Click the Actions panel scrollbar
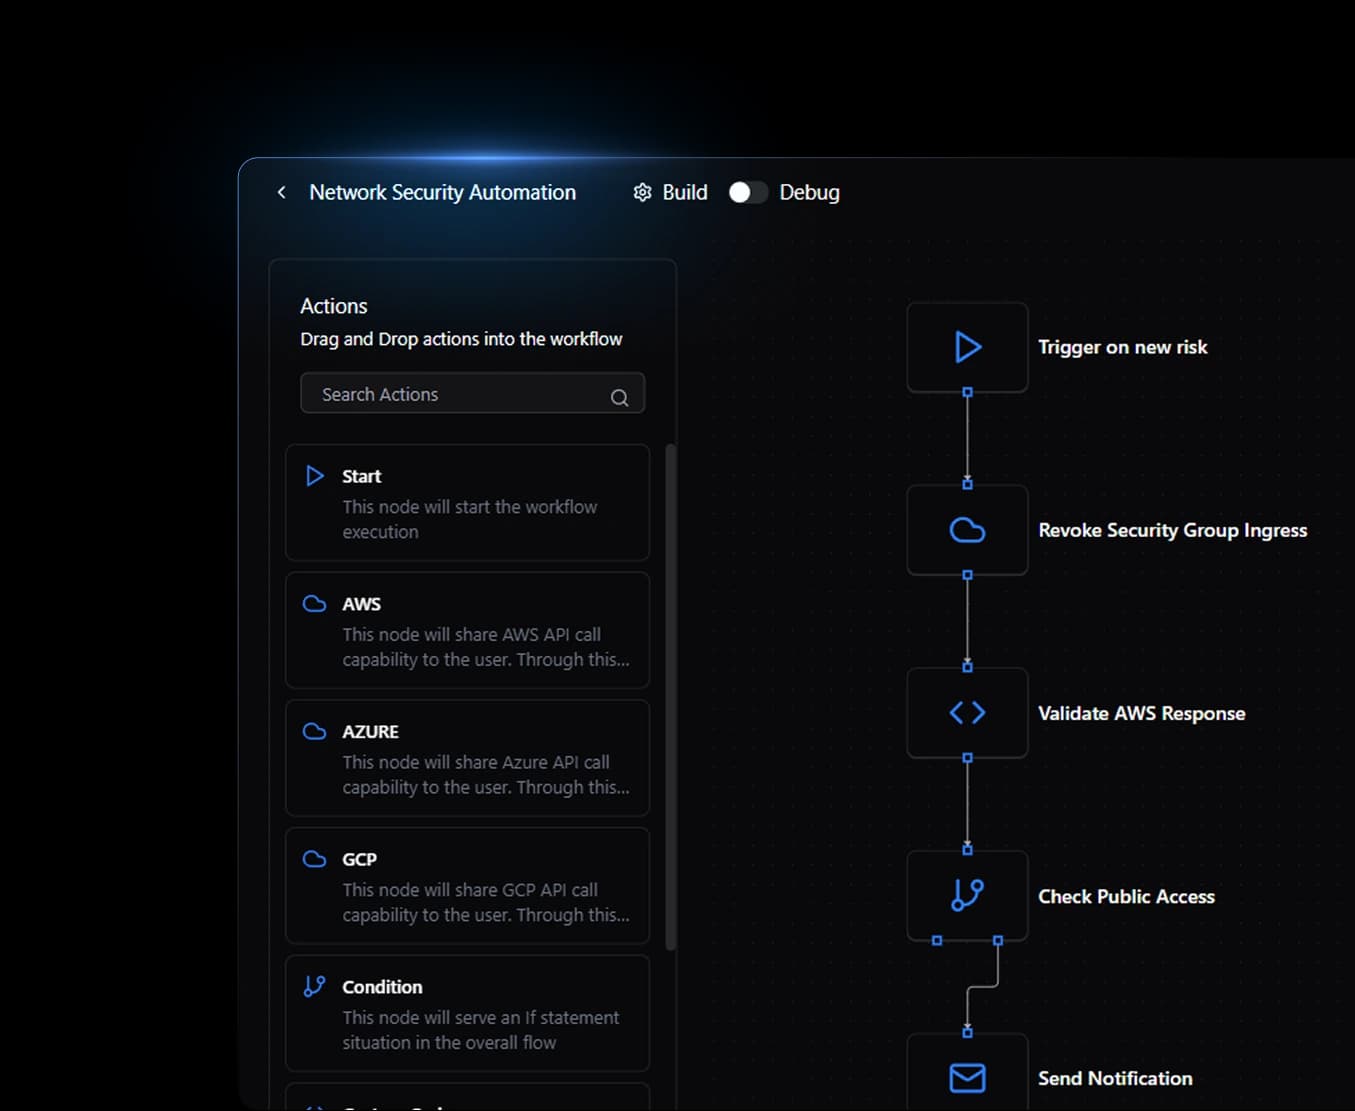 (x=671, y=697)
